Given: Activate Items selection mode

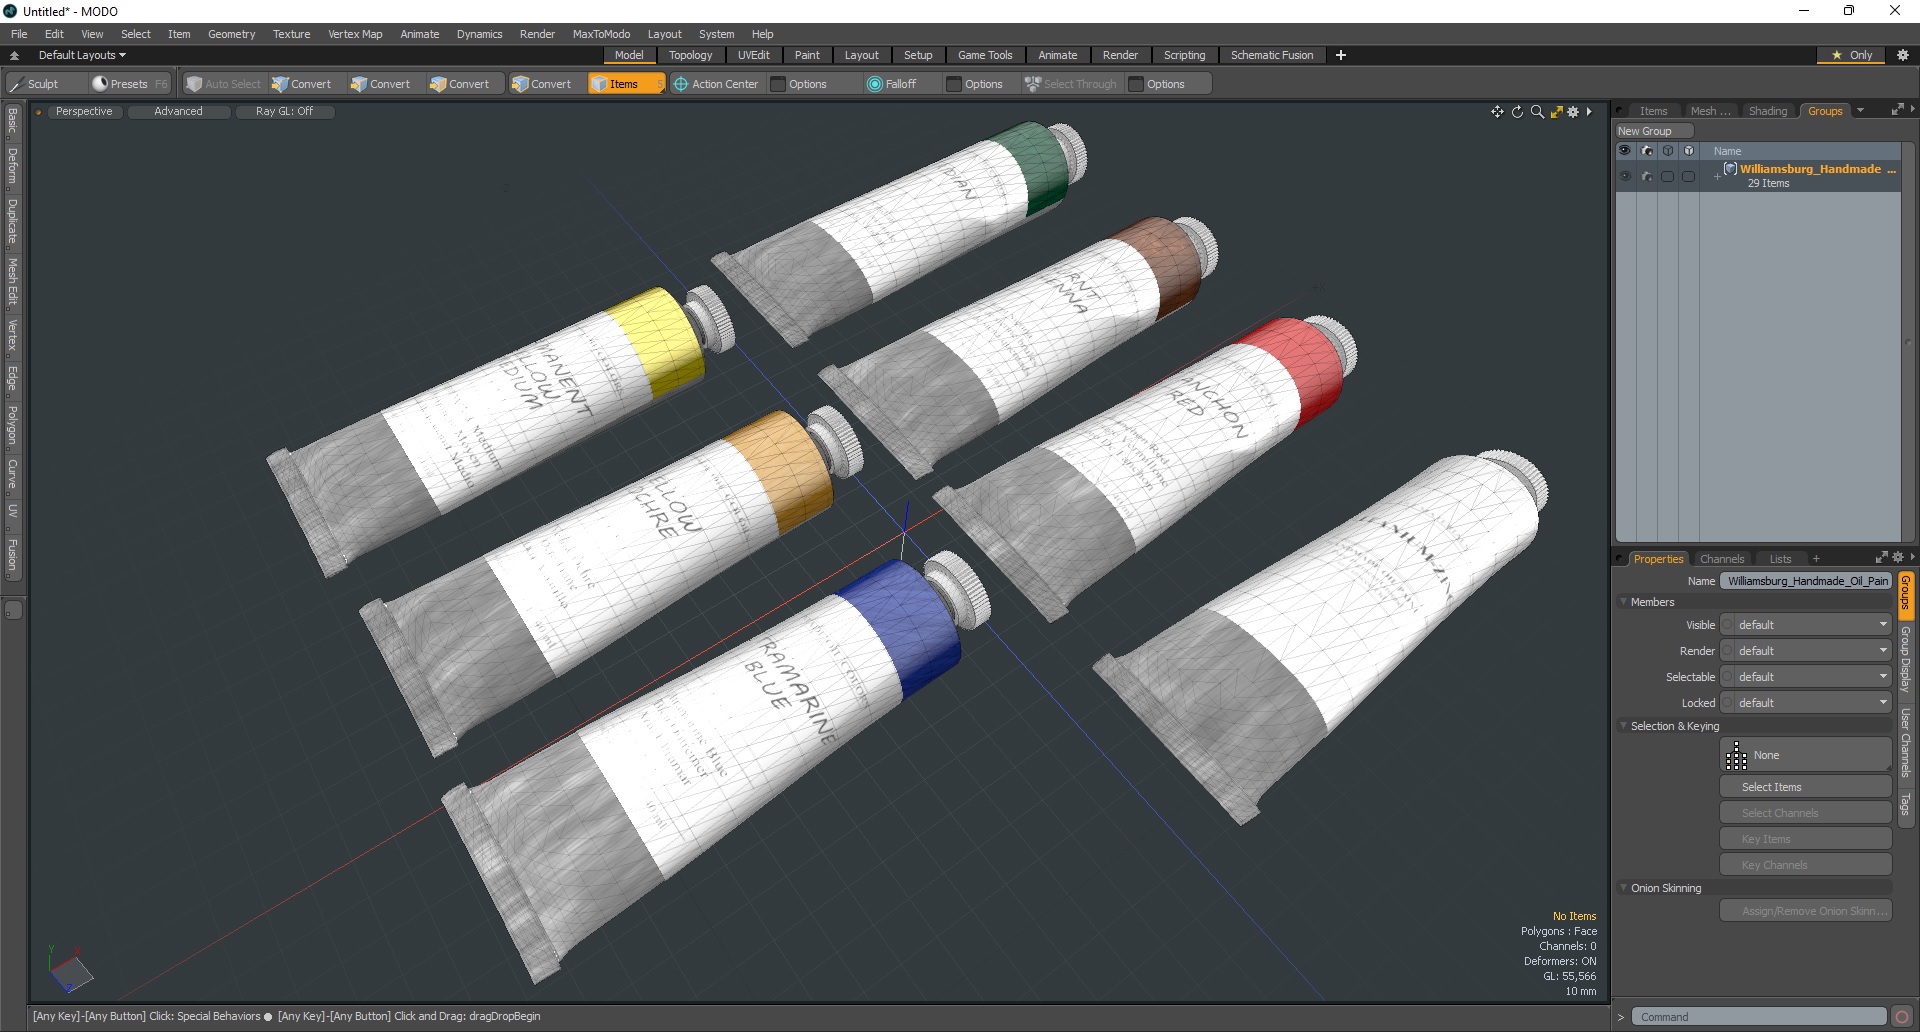Looking at the screenshot, I should click(626, 84).
